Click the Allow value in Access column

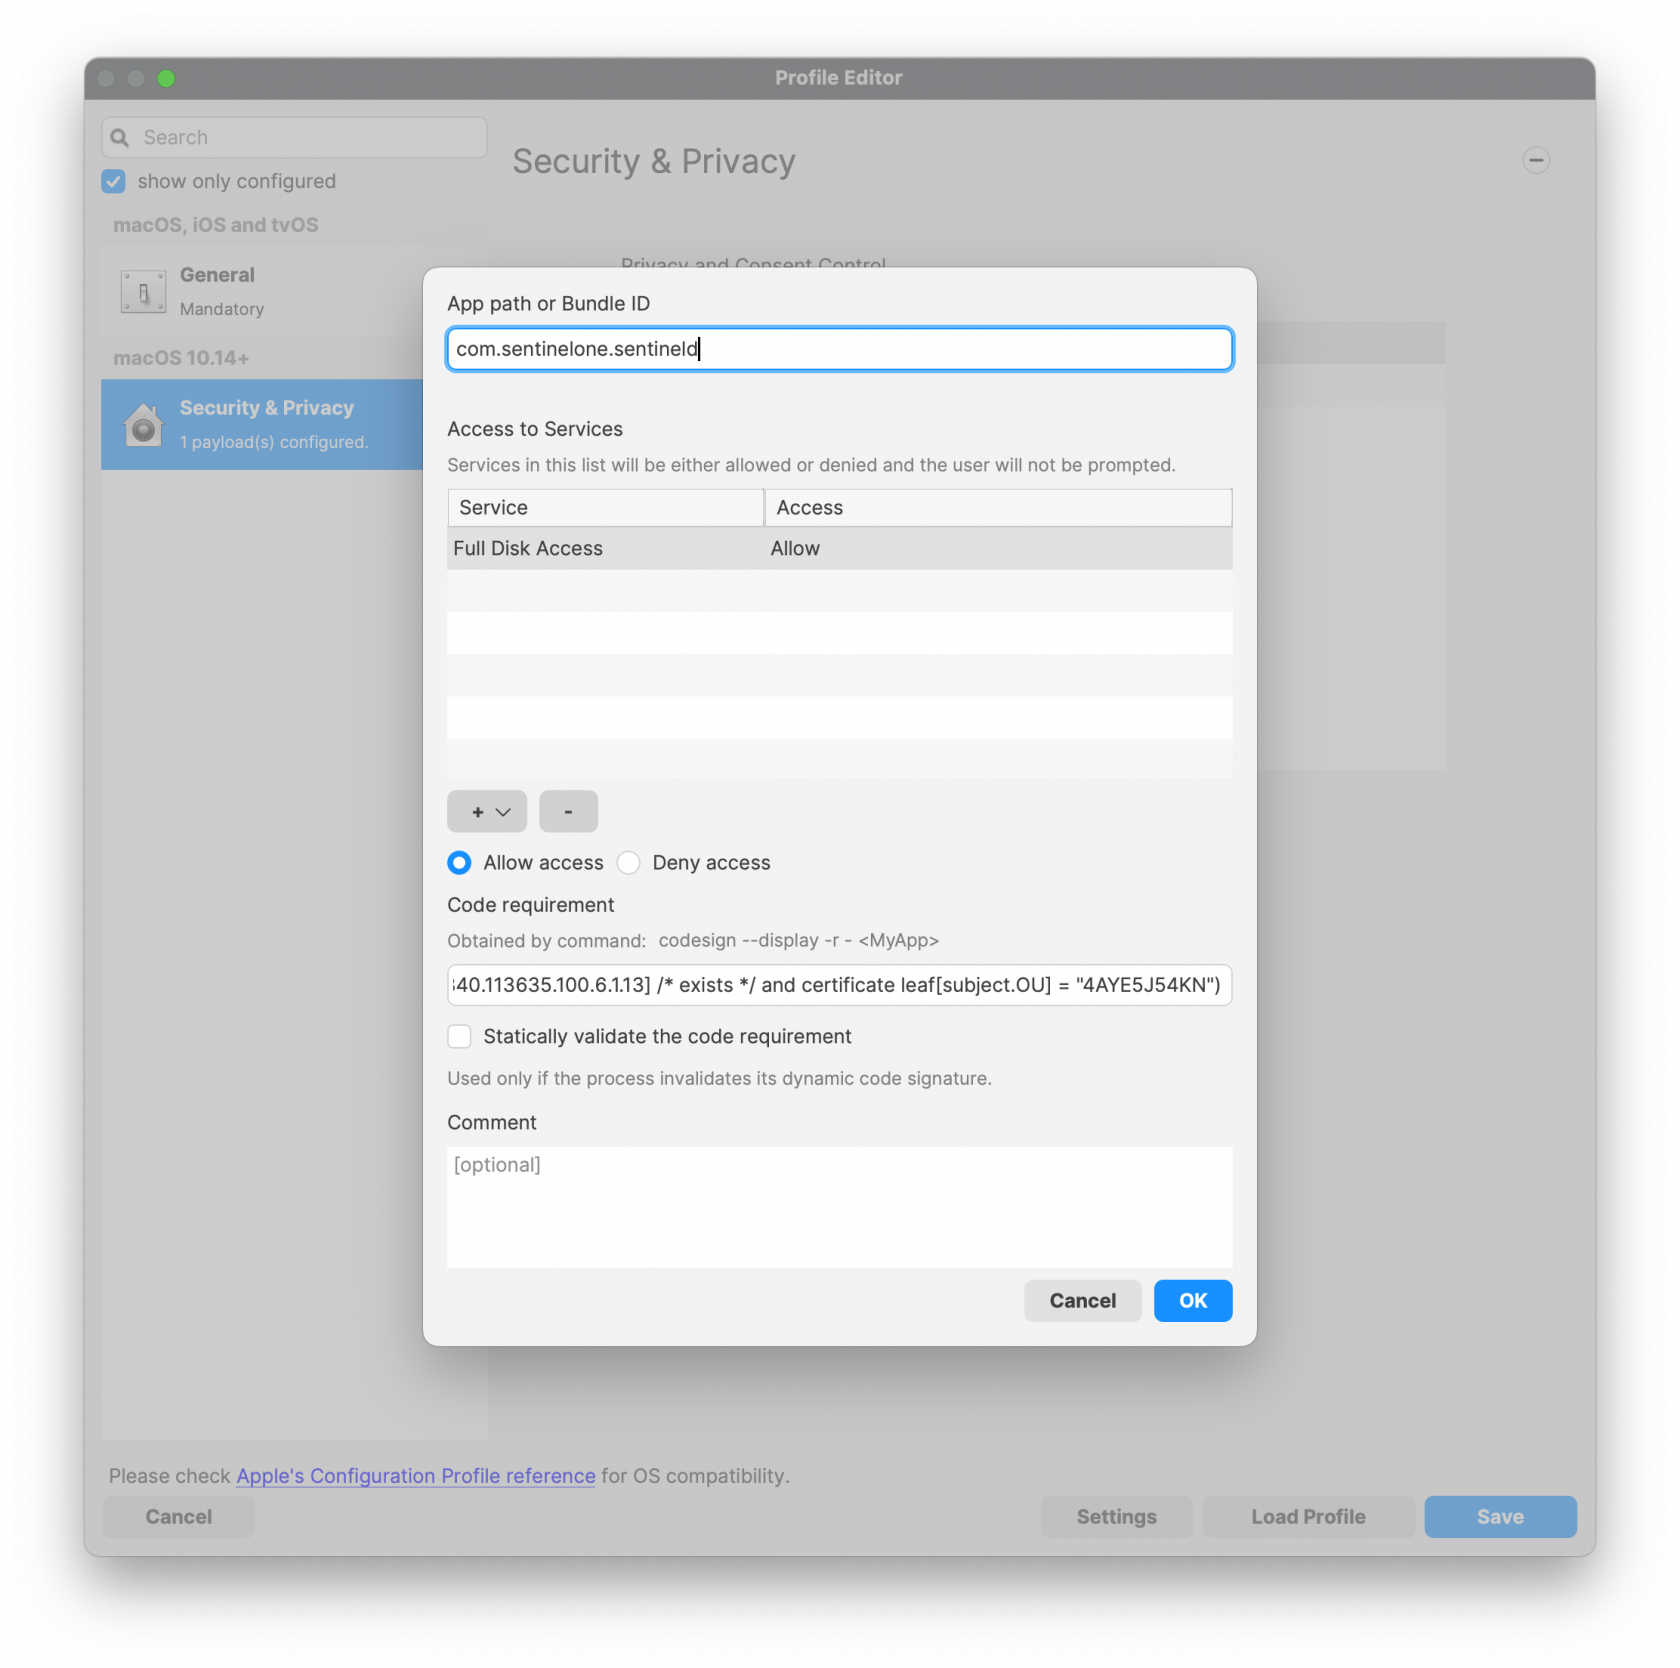click(795, 548)
